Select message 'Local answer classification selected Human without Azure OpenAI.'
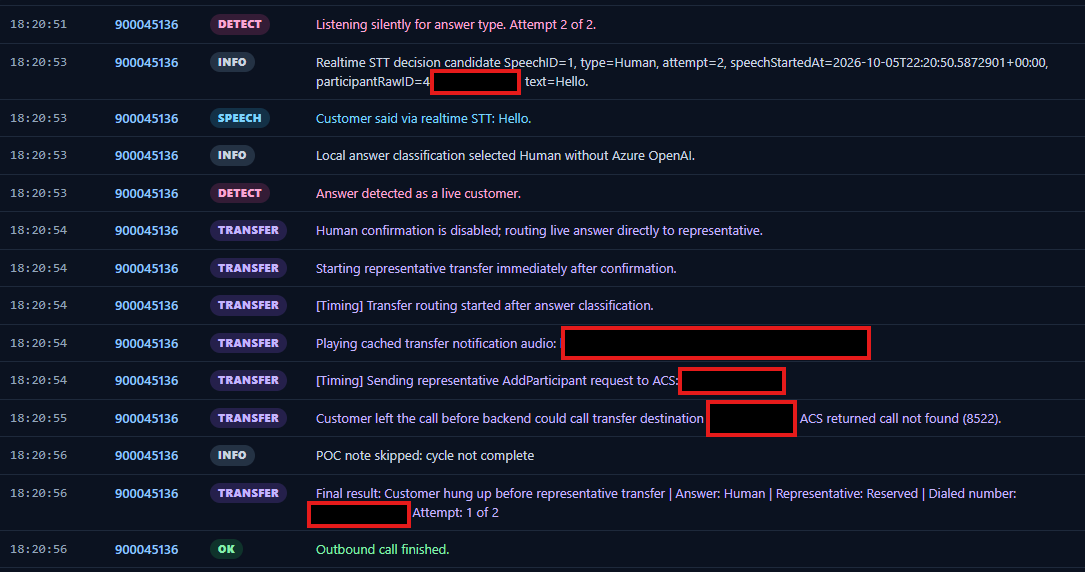 pyautogui.click(x=505, y=156)
